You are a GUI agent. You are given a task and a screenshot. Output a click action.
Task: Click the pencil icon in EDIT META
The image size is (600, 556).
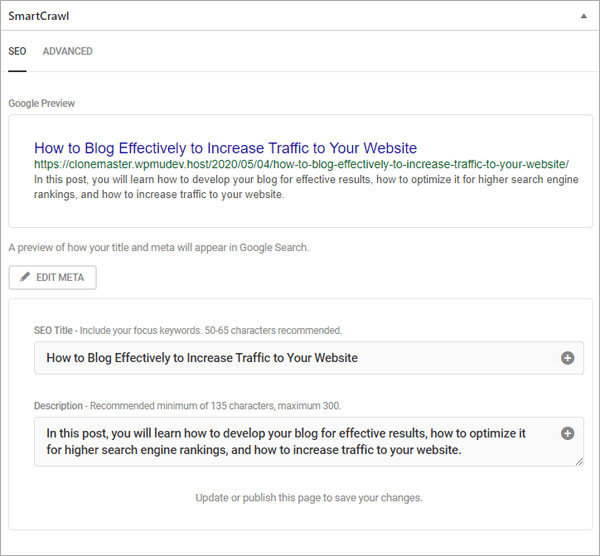click(25, 277)
